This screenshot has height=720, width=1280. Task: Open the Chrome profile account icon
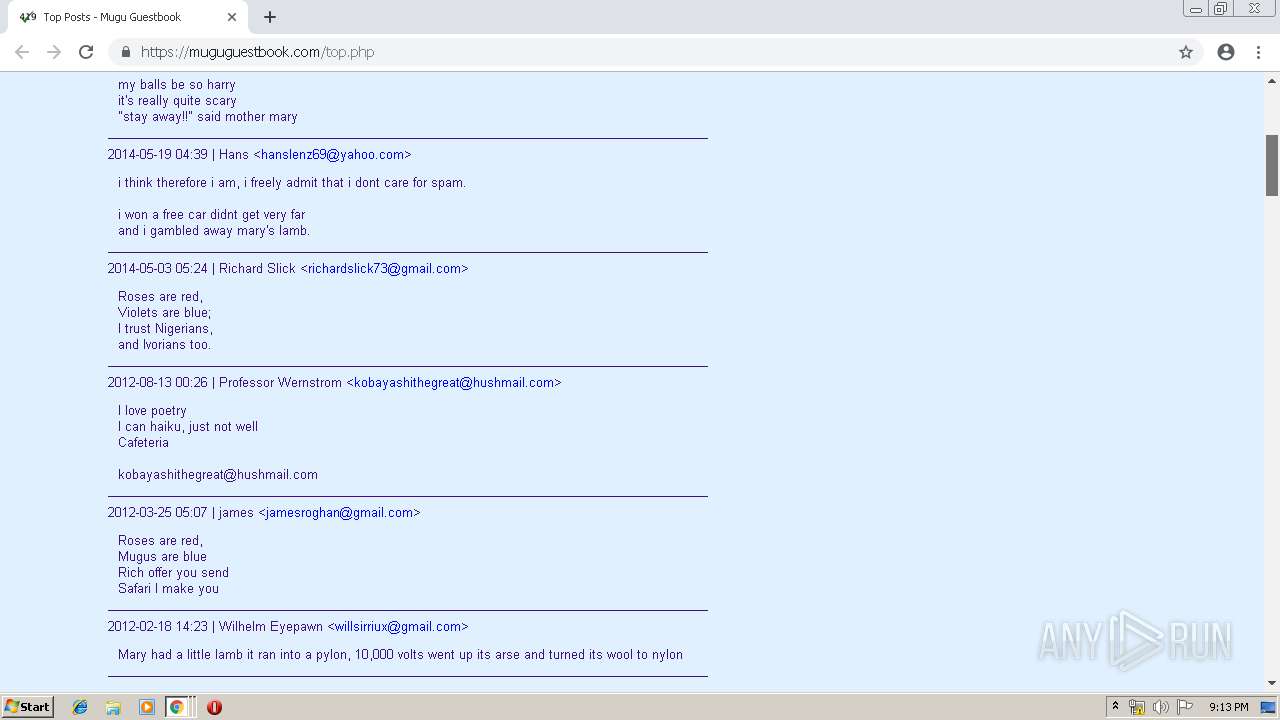click(1226, 52)
